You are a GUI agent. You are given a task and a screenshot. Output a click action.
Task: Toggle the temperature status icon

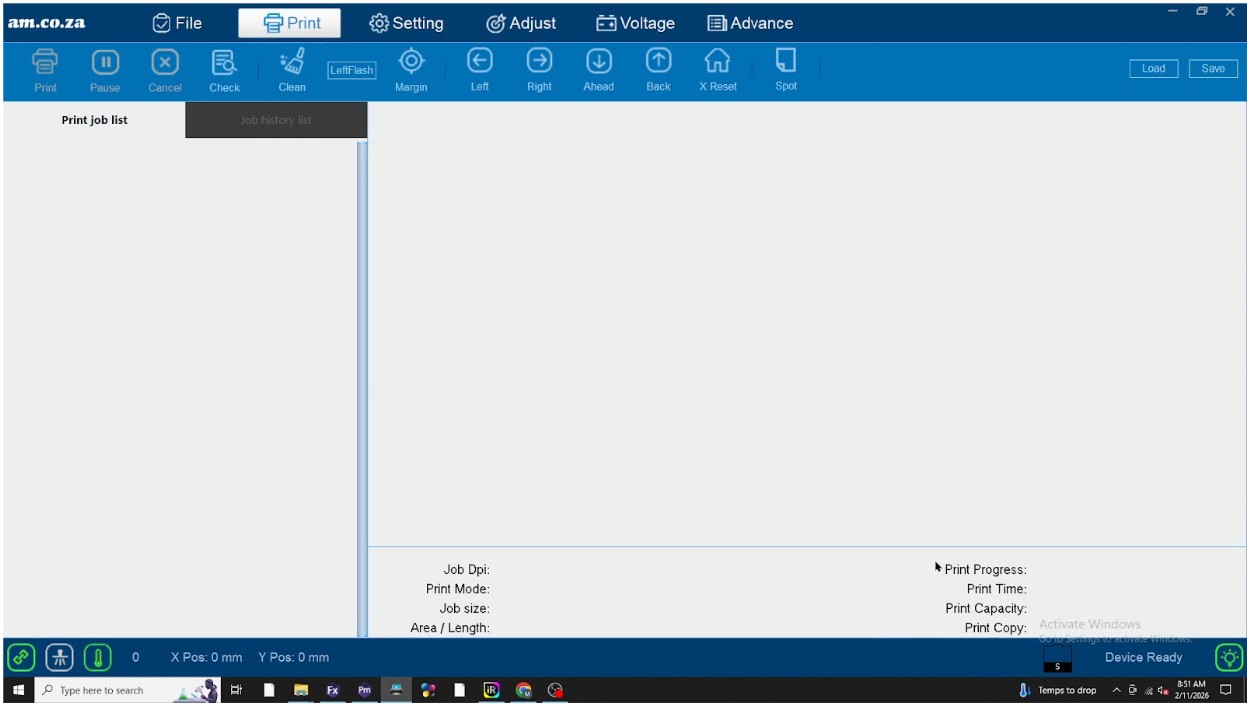click(97, 657)
